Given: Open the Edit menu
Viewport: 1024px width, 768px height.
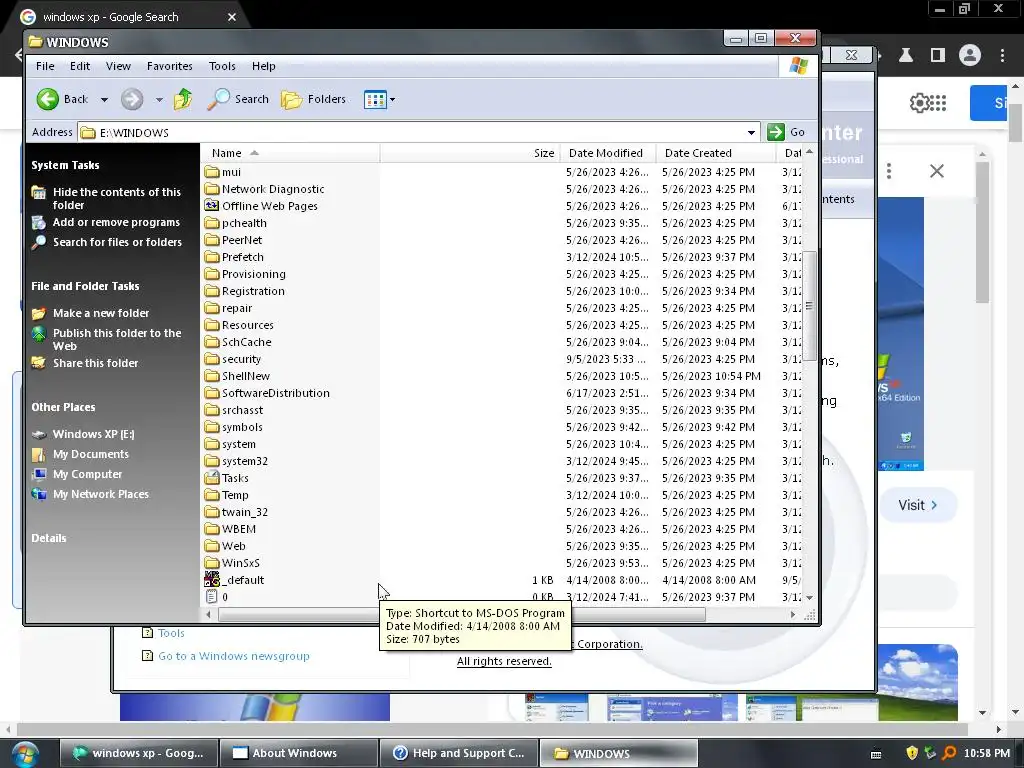Looking at the screenshot, I should point(80,66).
